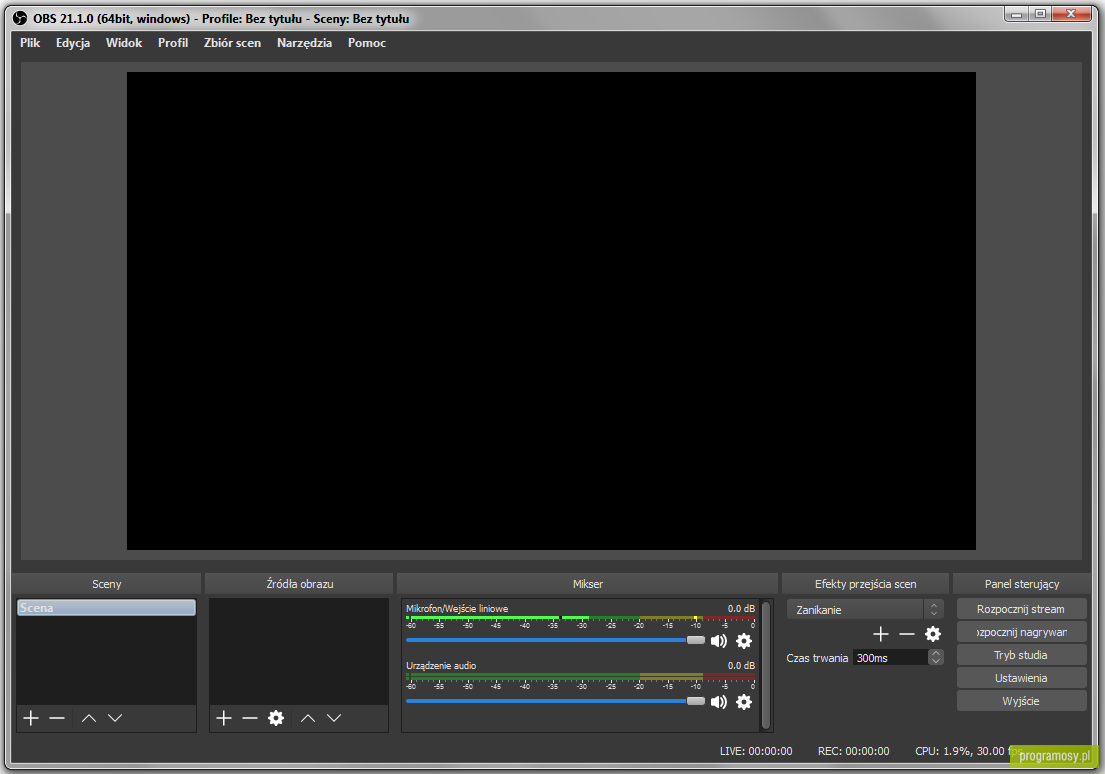1105x774 pixels.
Task: Click Urządzenie audio 0.0 dB value
Action: tap(741, 665)
